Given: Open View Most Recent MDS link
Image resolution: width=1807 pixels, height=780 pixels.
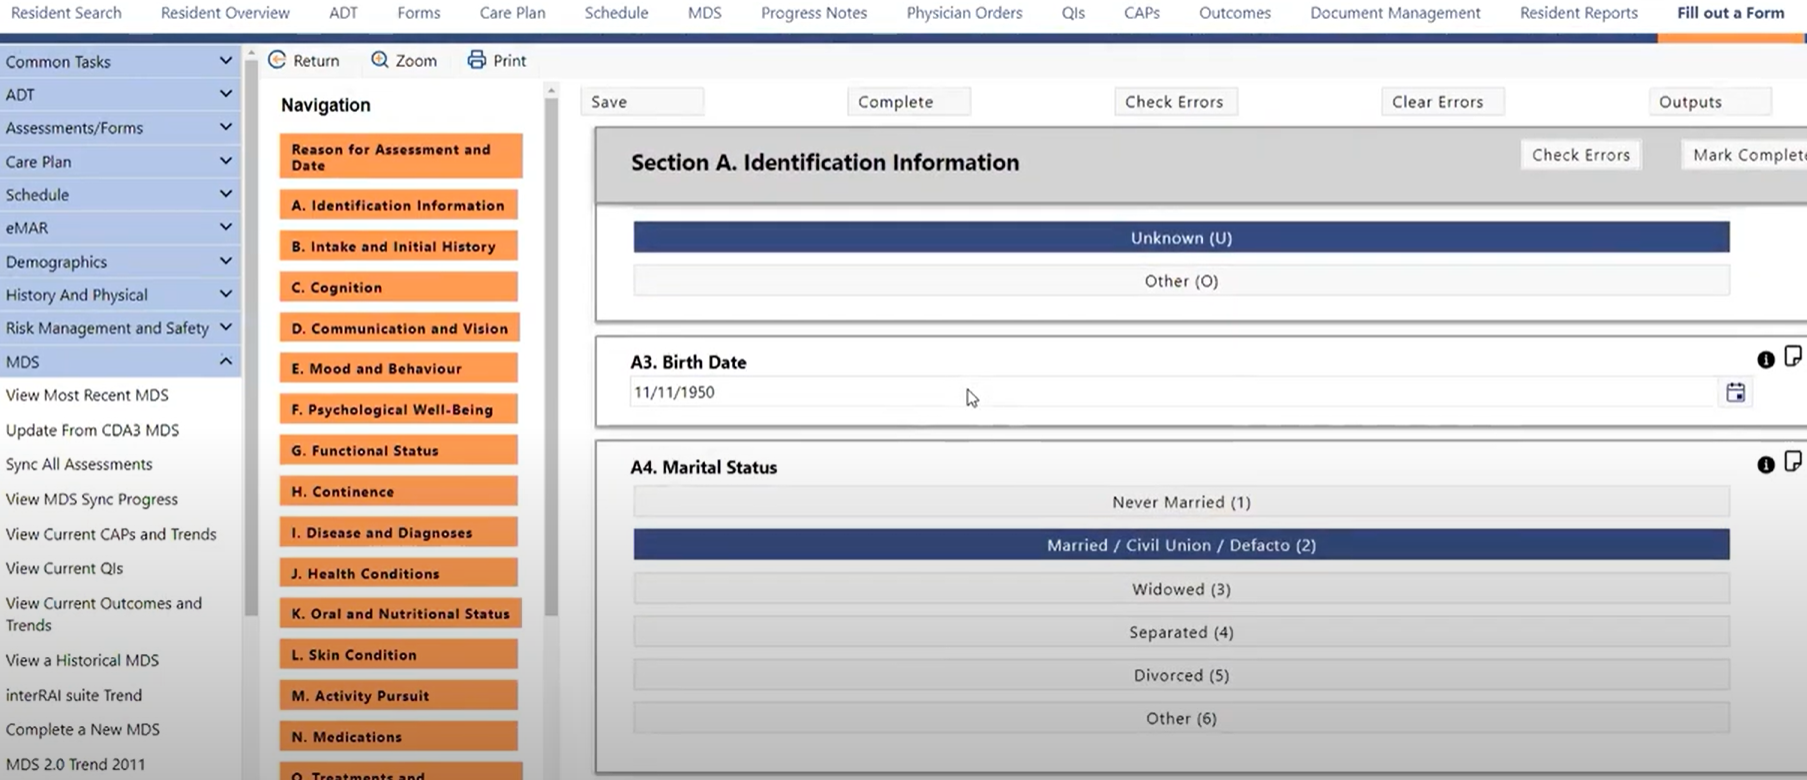Looking at the screenshot, I should coord(87,395).
